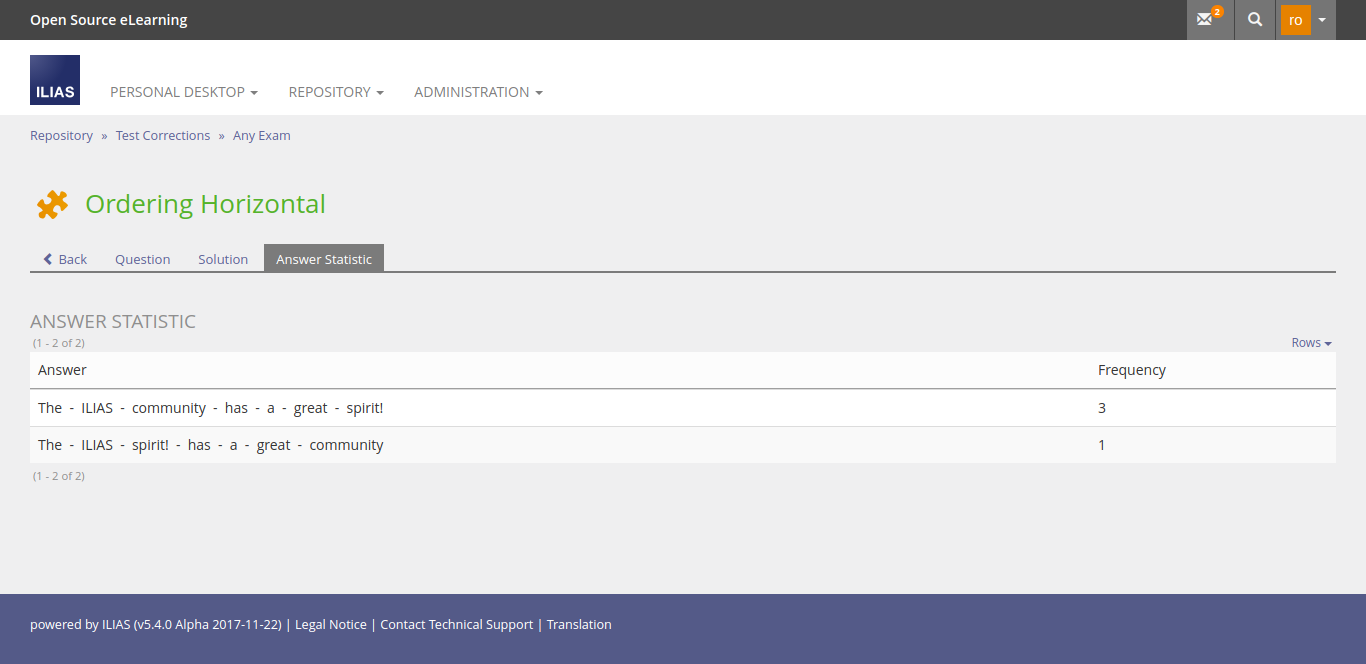
Task: Click 'Open Source eLearning' header text
Action: [x=108, y=20]
